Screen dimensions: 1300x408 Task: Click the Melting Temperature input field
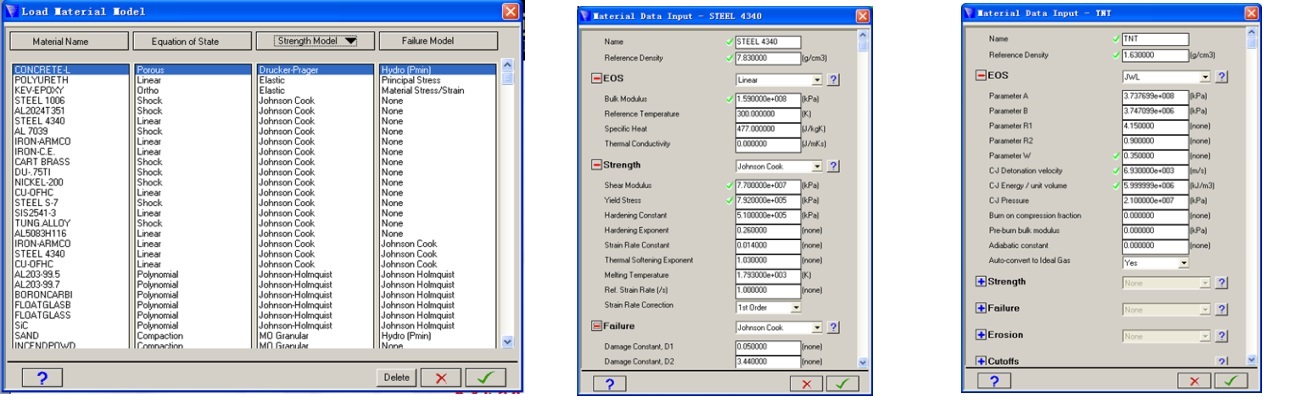tap(767, 274)
